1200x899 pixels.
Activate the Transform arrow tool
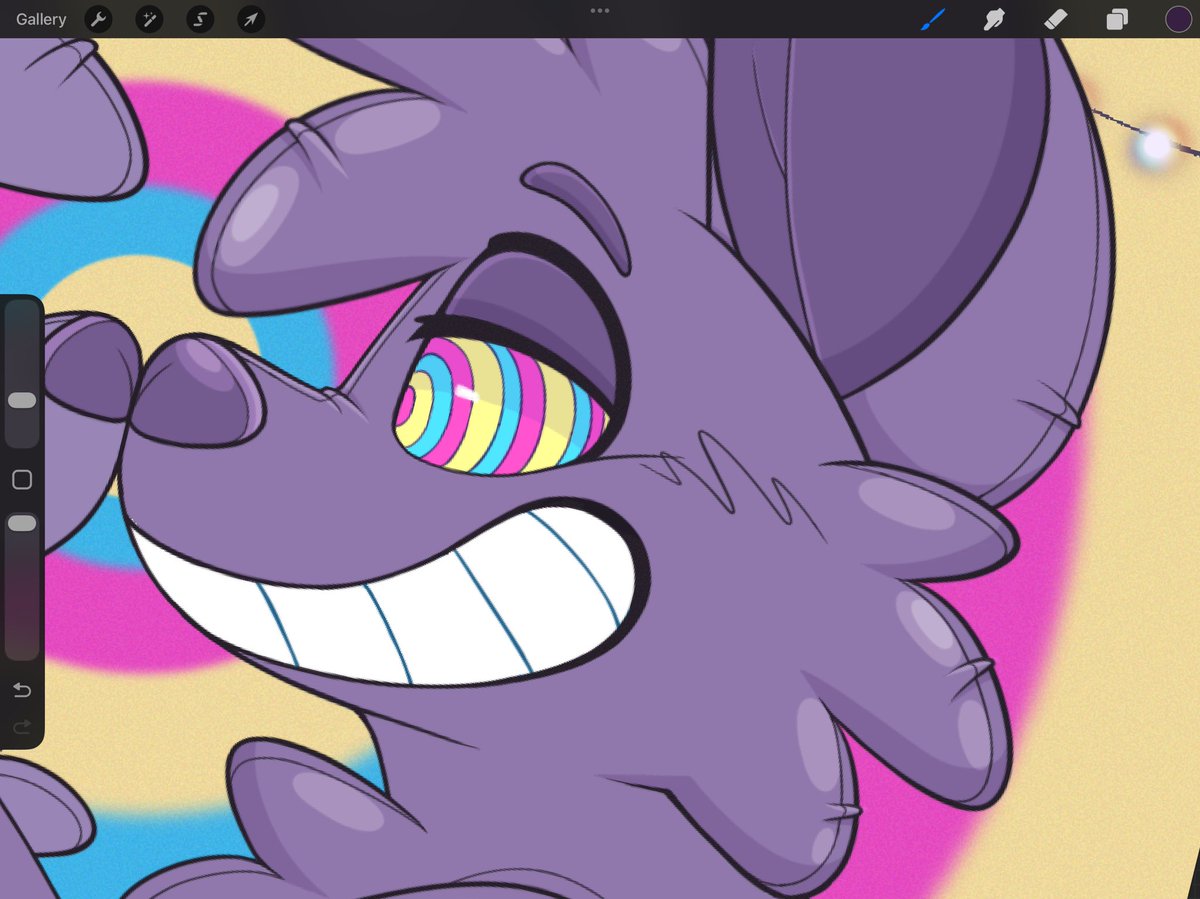(x=251, y=19)
